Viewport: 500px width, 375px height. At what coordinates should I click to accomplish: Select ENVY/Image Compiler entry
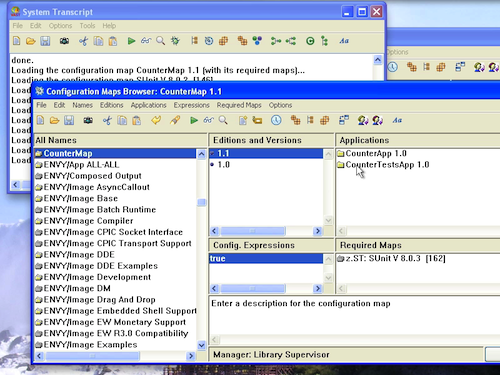(x=115, y=221)
